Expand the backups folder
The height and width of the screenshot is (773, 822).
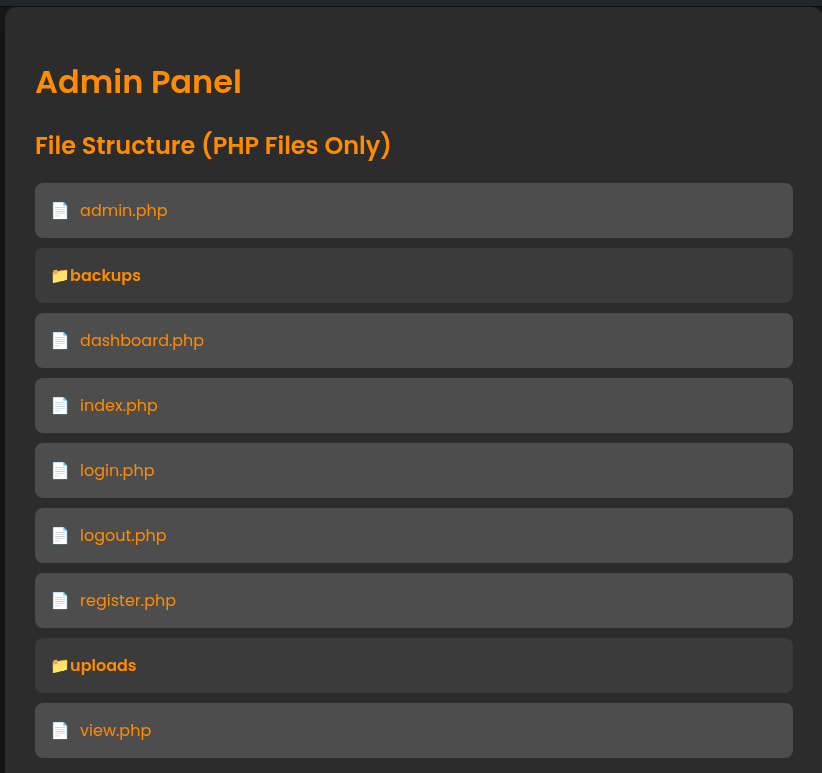pos(414,276)
